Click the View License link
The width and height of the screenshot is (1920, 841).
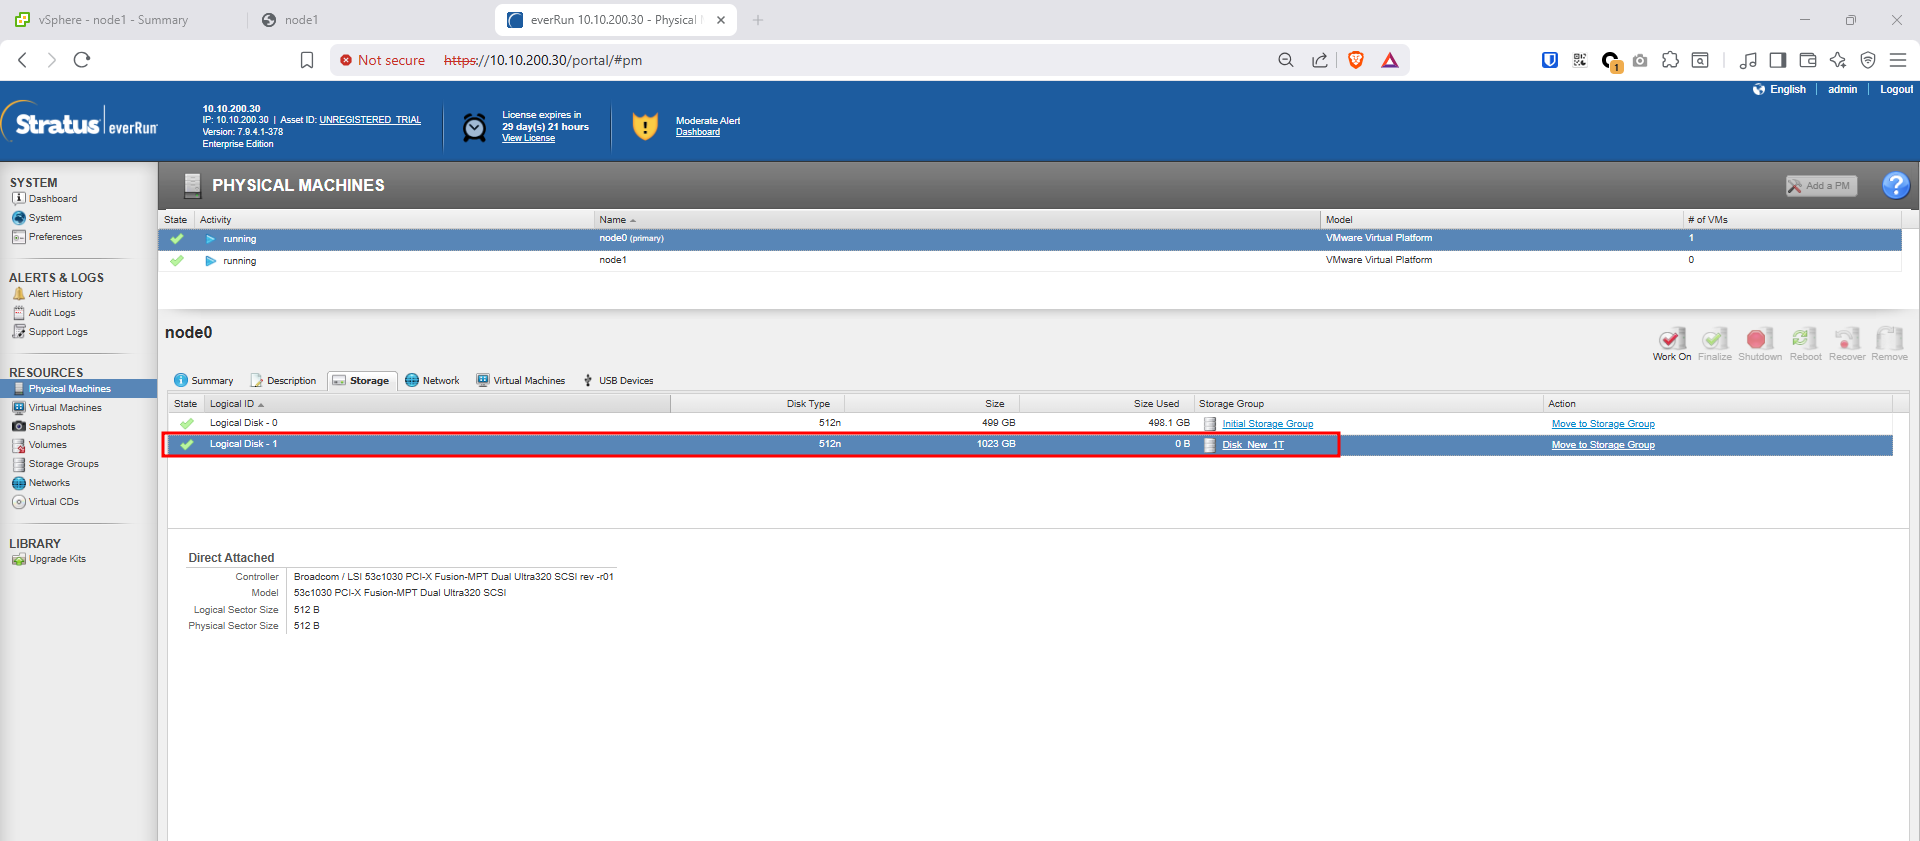click(x=528, y=139)
